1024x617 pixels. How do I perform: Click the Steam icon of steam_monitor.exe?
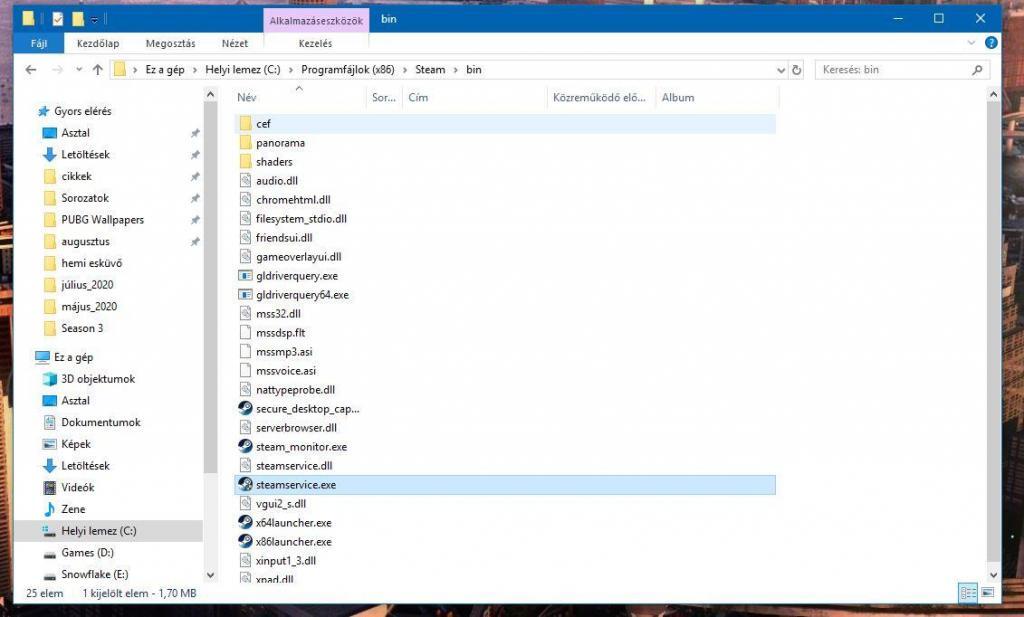(x=245, y=447)
